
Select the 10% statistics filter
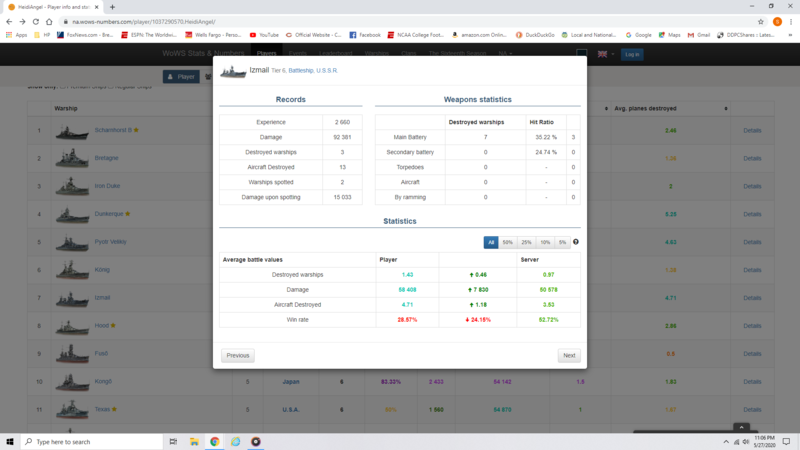coord(545,242)
